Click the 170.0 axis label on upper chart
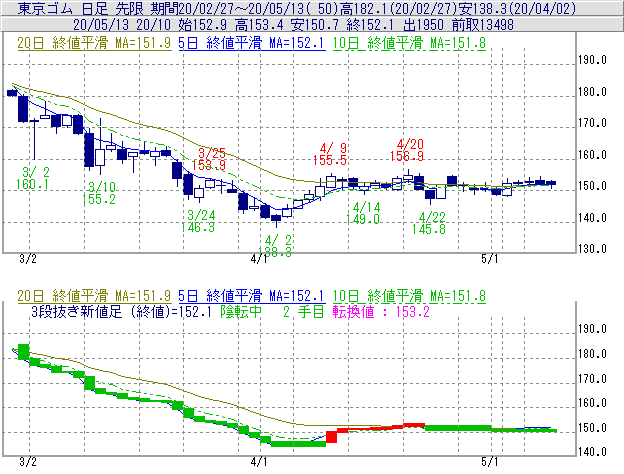624x474 pixels. click(592, 123)
